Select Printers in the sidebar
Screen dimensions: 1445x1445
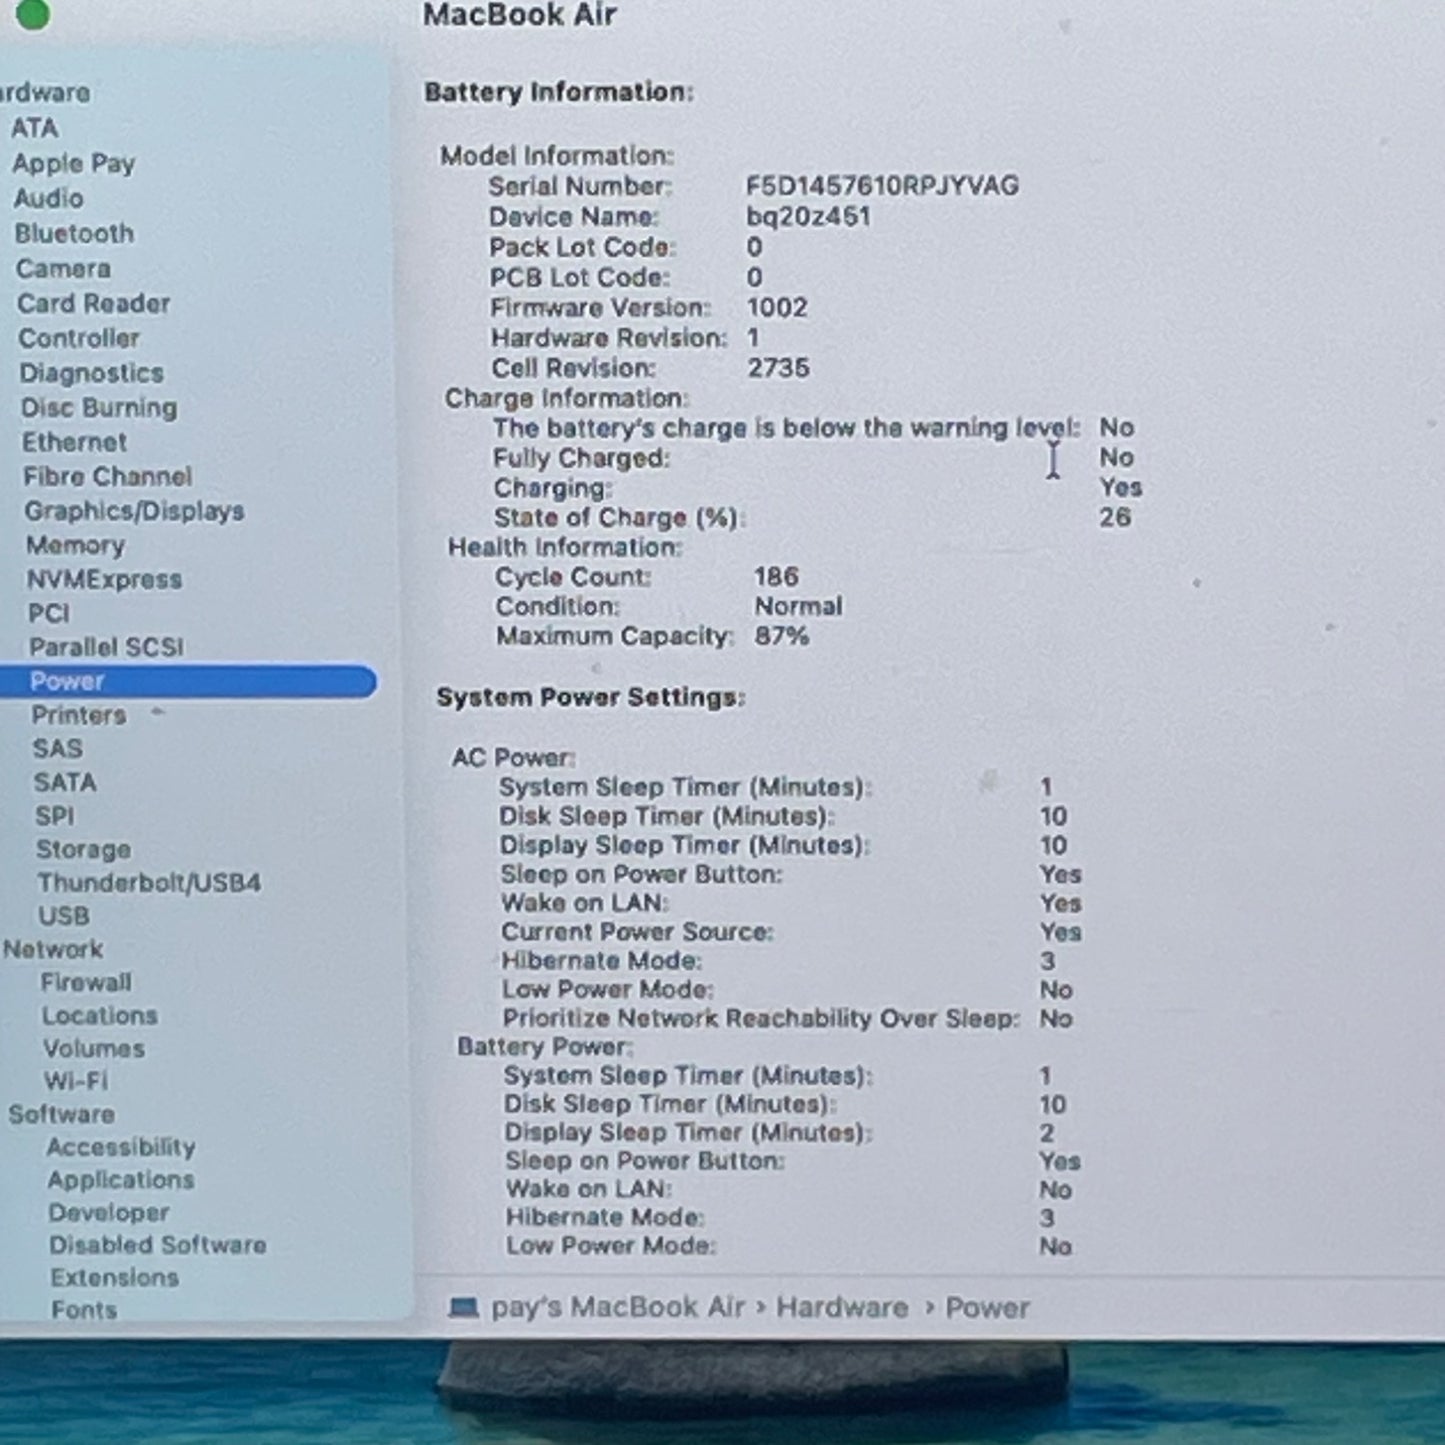click(79, 715)
